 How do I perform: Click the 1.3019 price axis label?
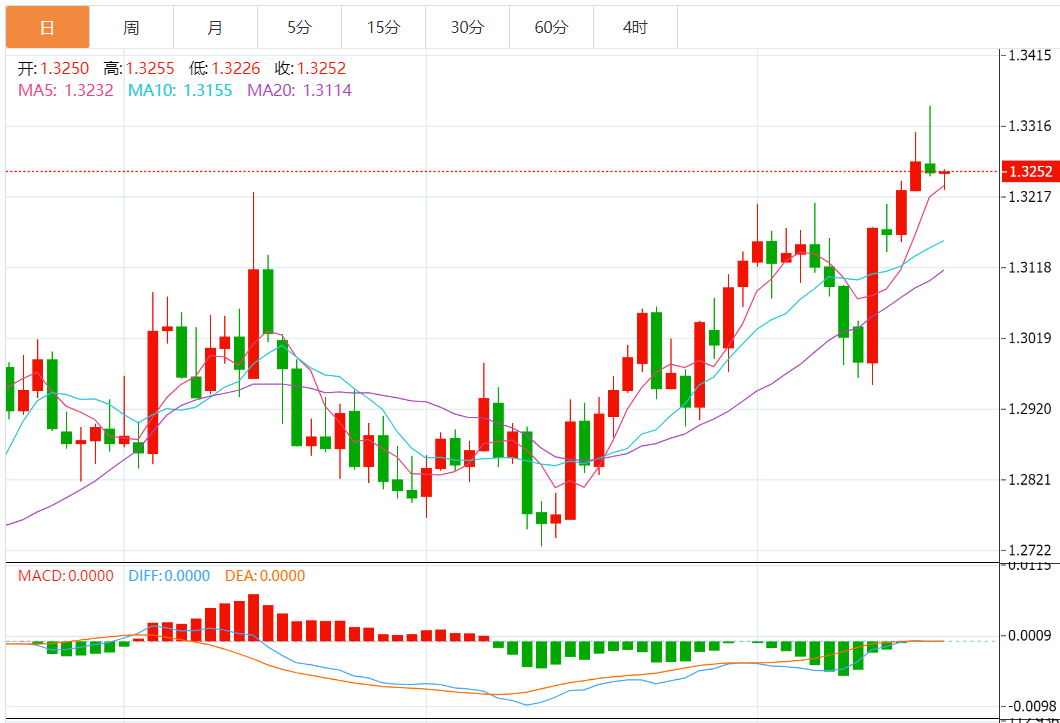tap(1030, 338)
